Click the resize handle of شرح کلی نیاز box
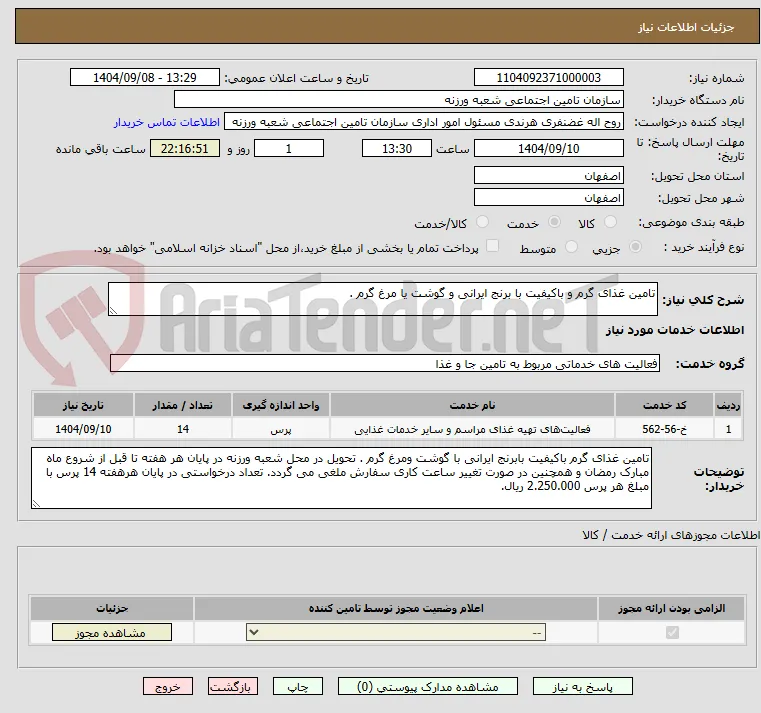761x713 pixels. [113, 311]
